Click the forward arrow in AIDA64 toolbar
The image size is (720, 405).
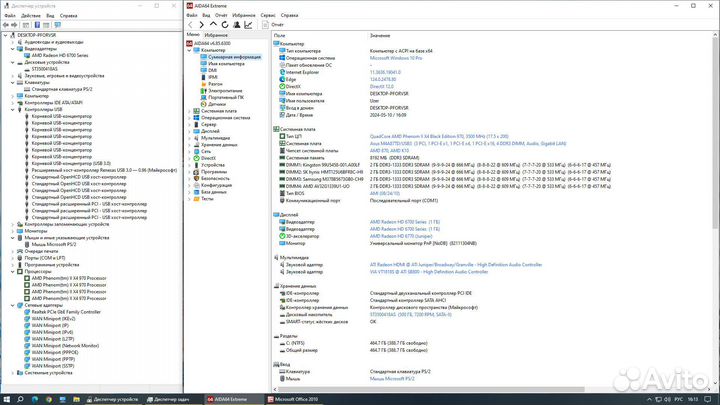pyautogui.click(x=201, y=26)
